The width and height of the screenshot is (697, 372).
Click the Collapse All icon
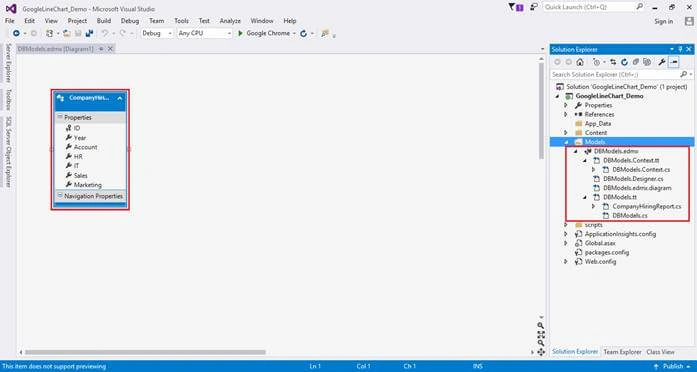636,62
